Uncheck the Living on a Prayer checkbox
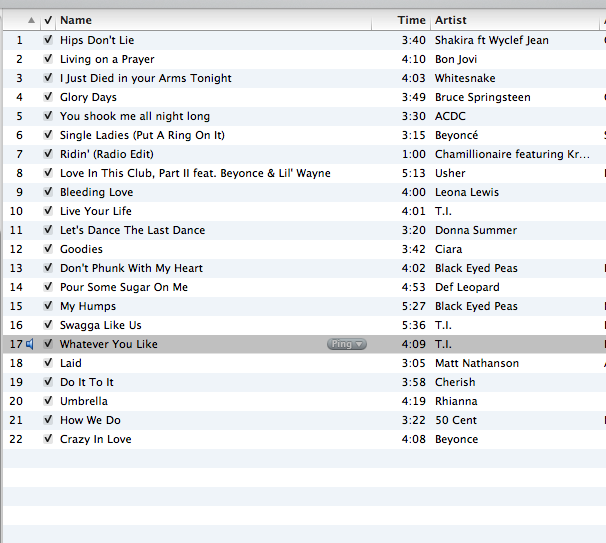Viewport: 606px width, 543px height. coord(48,59)
